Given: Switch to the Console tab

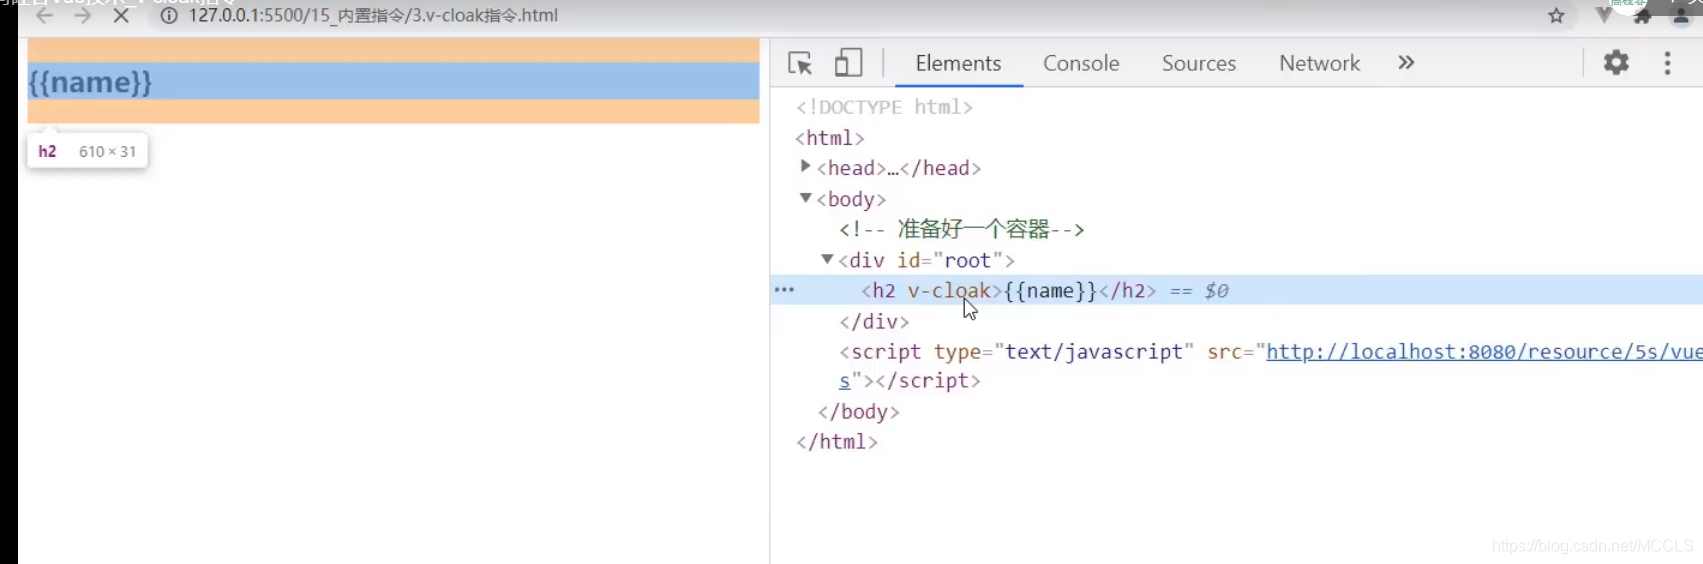Looking at the screenshot, I should pos(1081,63).
